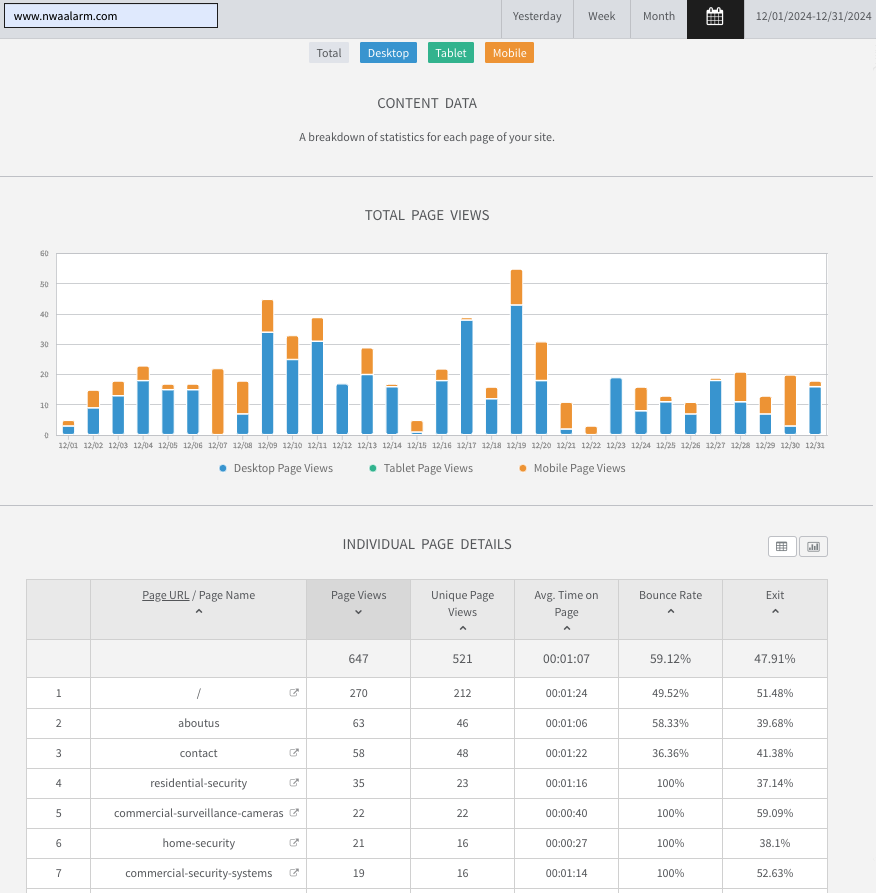Open home-security external link icon
Image resolution: width=876 pixels, height=893 pixels.
[x=294, y=843]
